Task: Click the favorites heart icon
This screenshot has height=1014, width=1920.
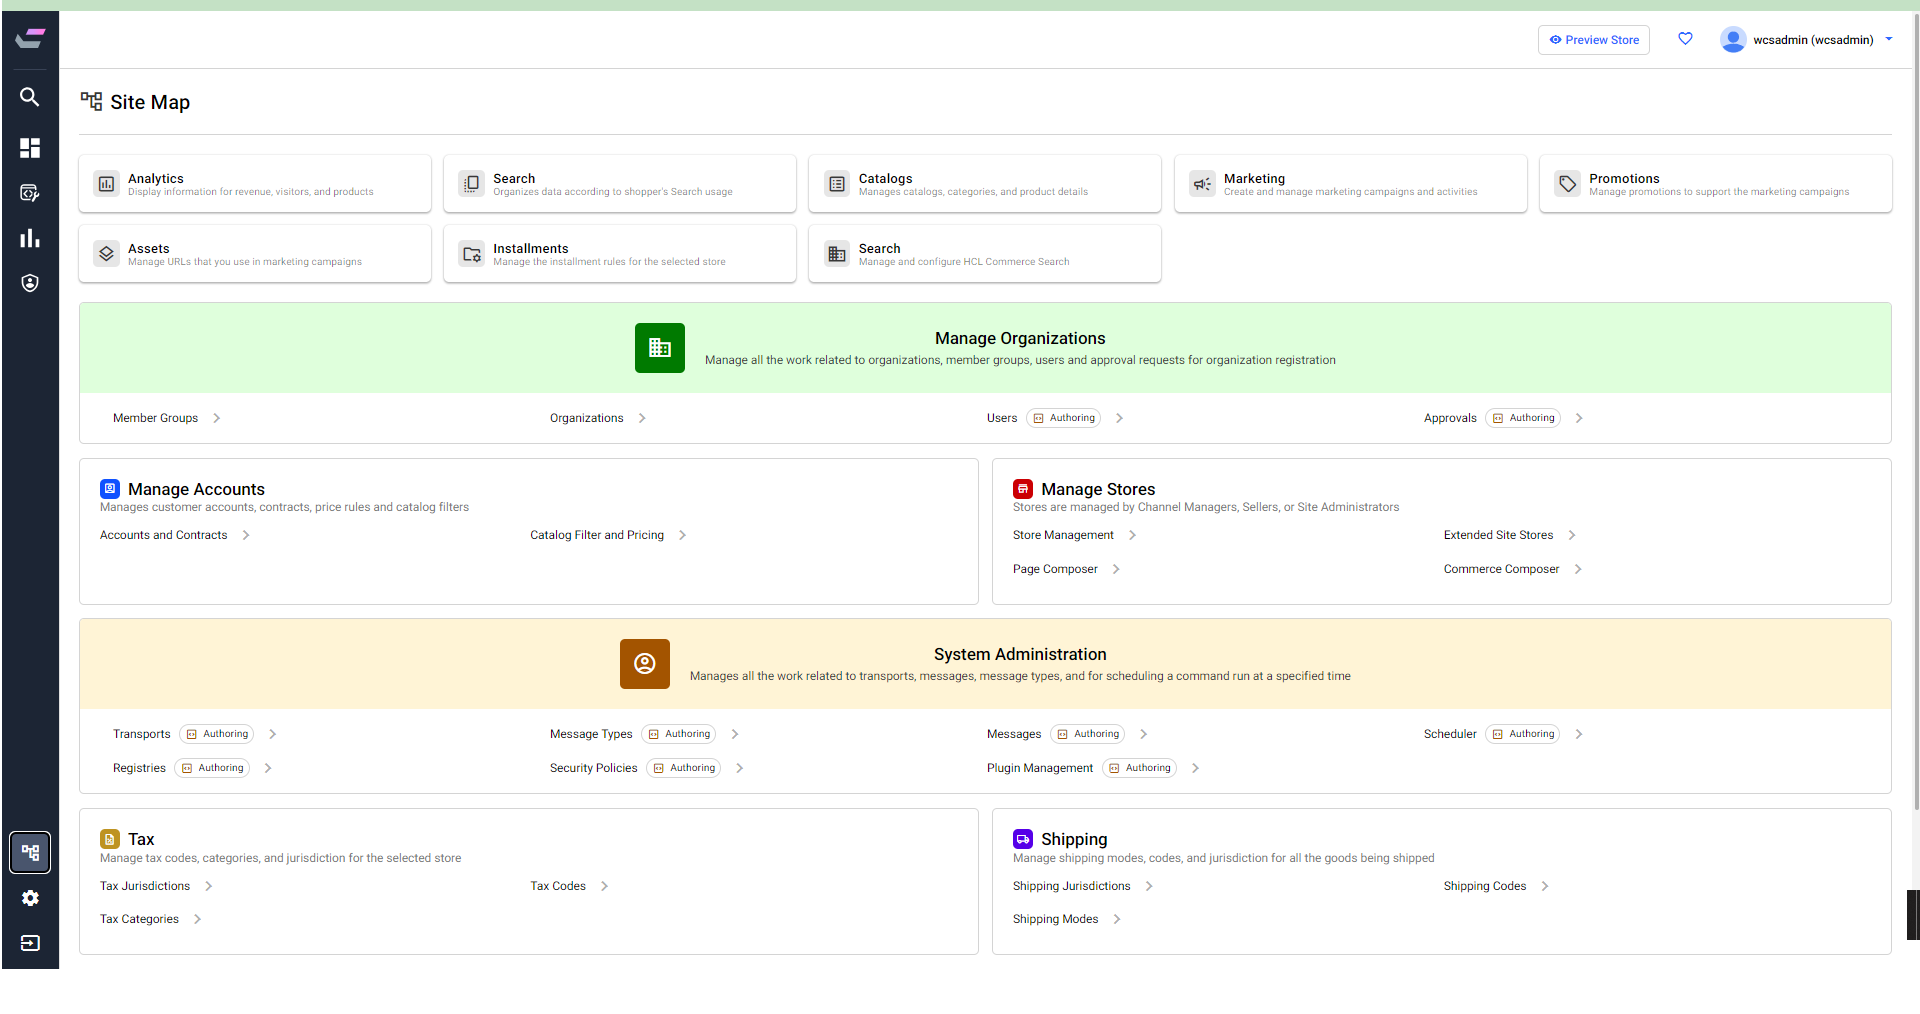Action: tap(1685, 39)
